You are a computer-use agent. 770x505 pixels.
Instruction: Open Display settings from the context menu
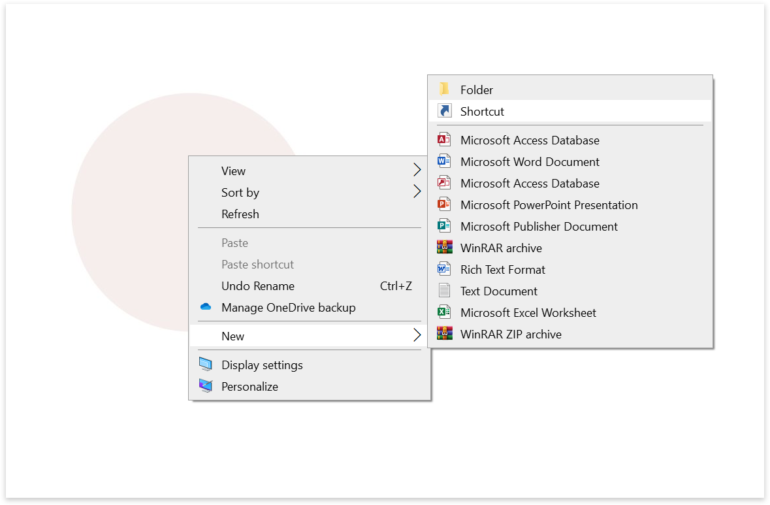tap(261, 365)
